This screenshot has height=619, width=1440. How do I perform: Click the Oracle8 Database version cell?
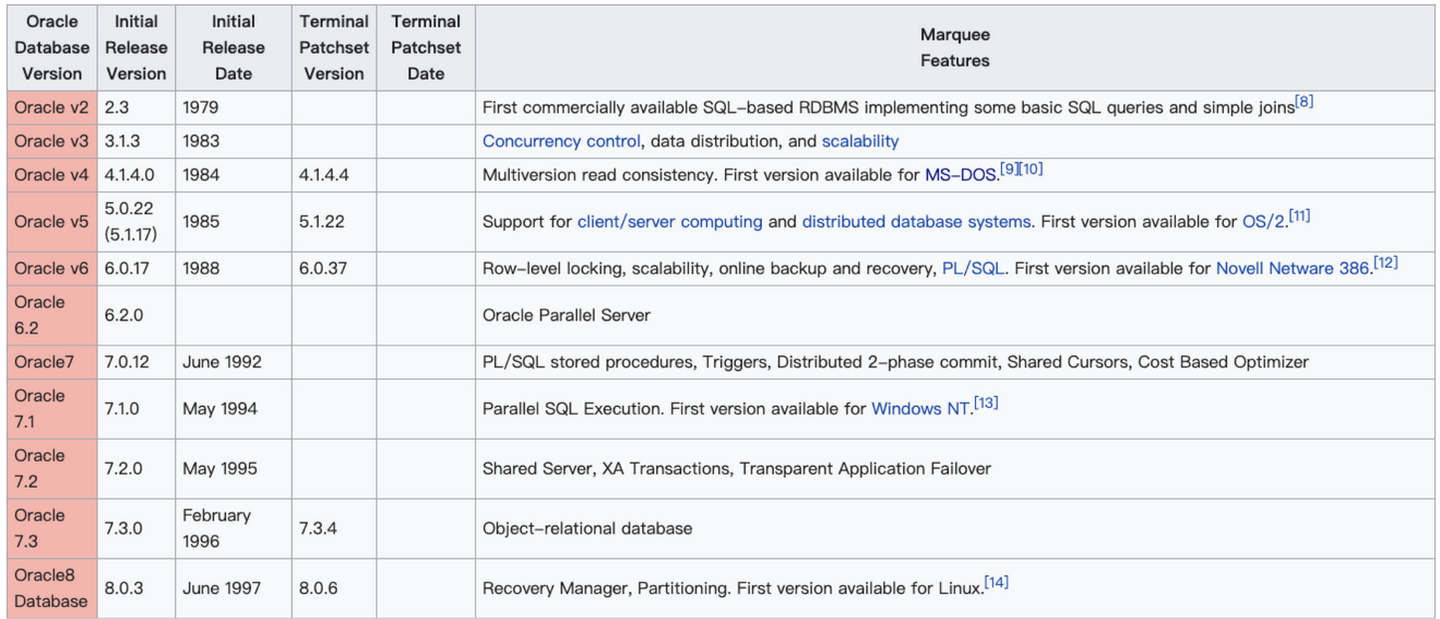(x=52, y=588)
